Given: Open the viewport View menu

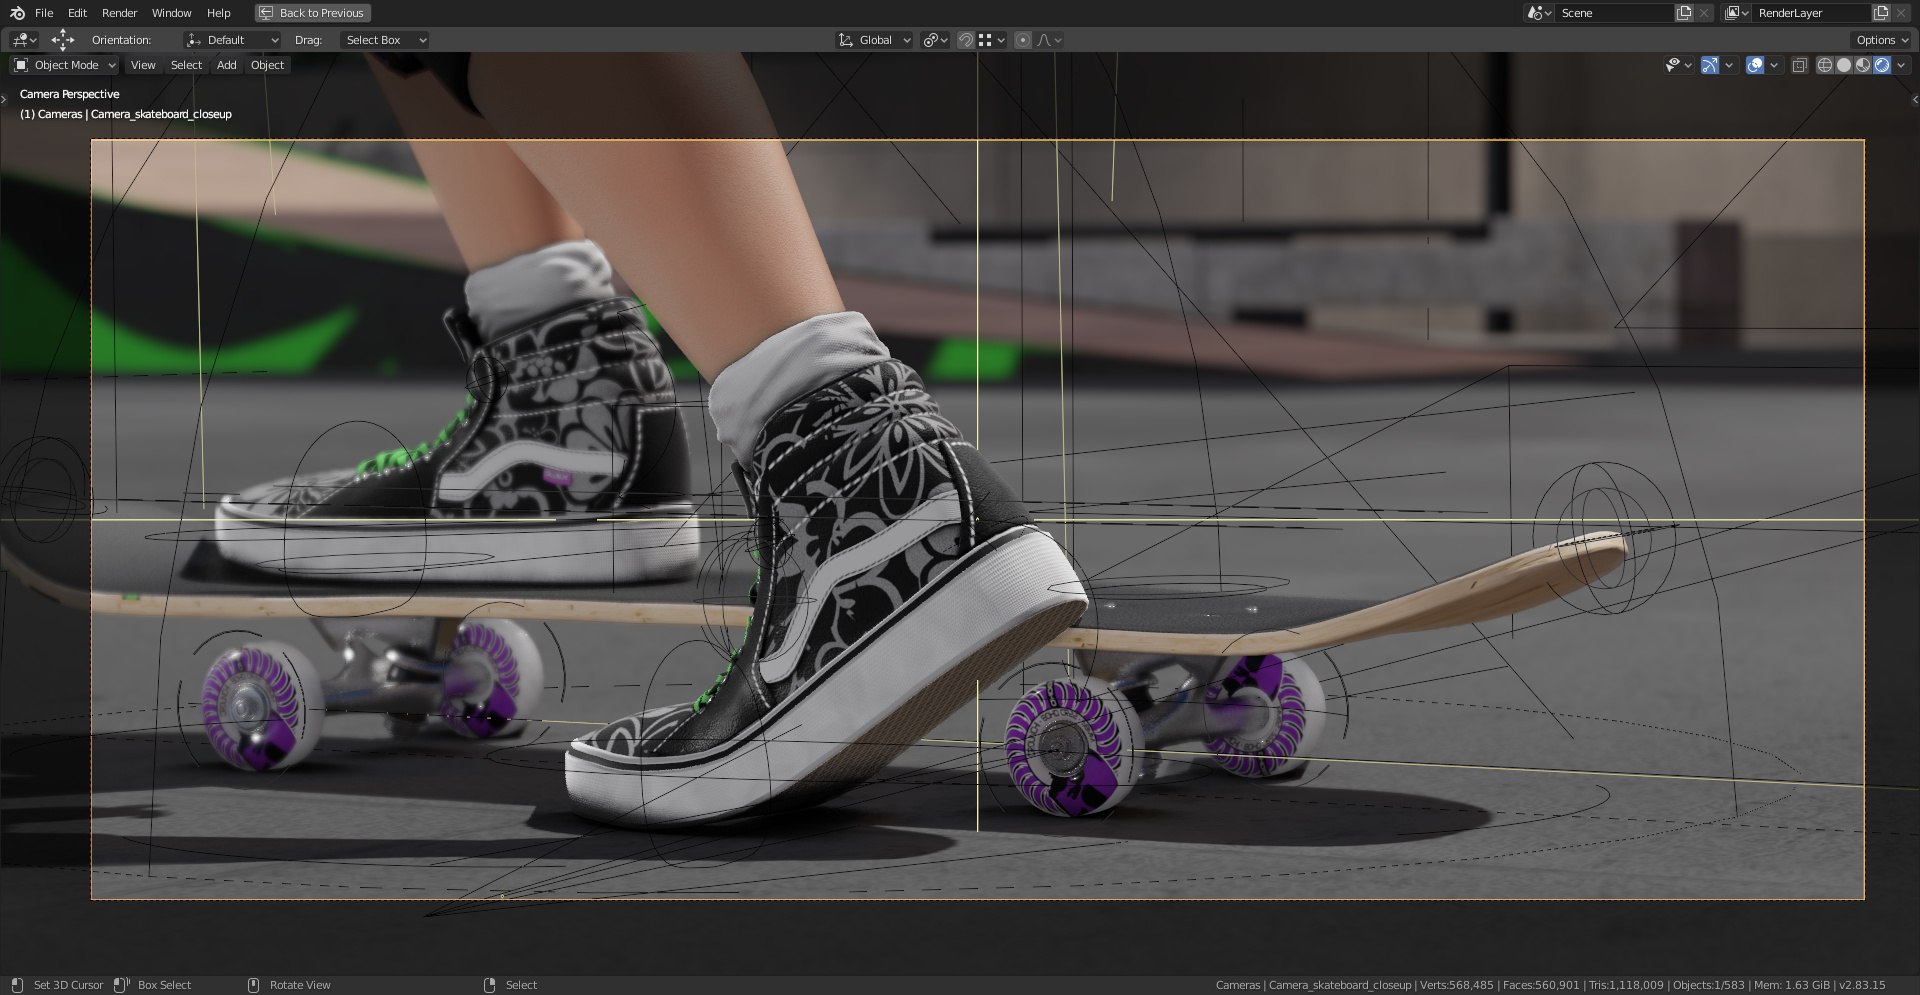Looking at the screenshot, I should 143,65.
